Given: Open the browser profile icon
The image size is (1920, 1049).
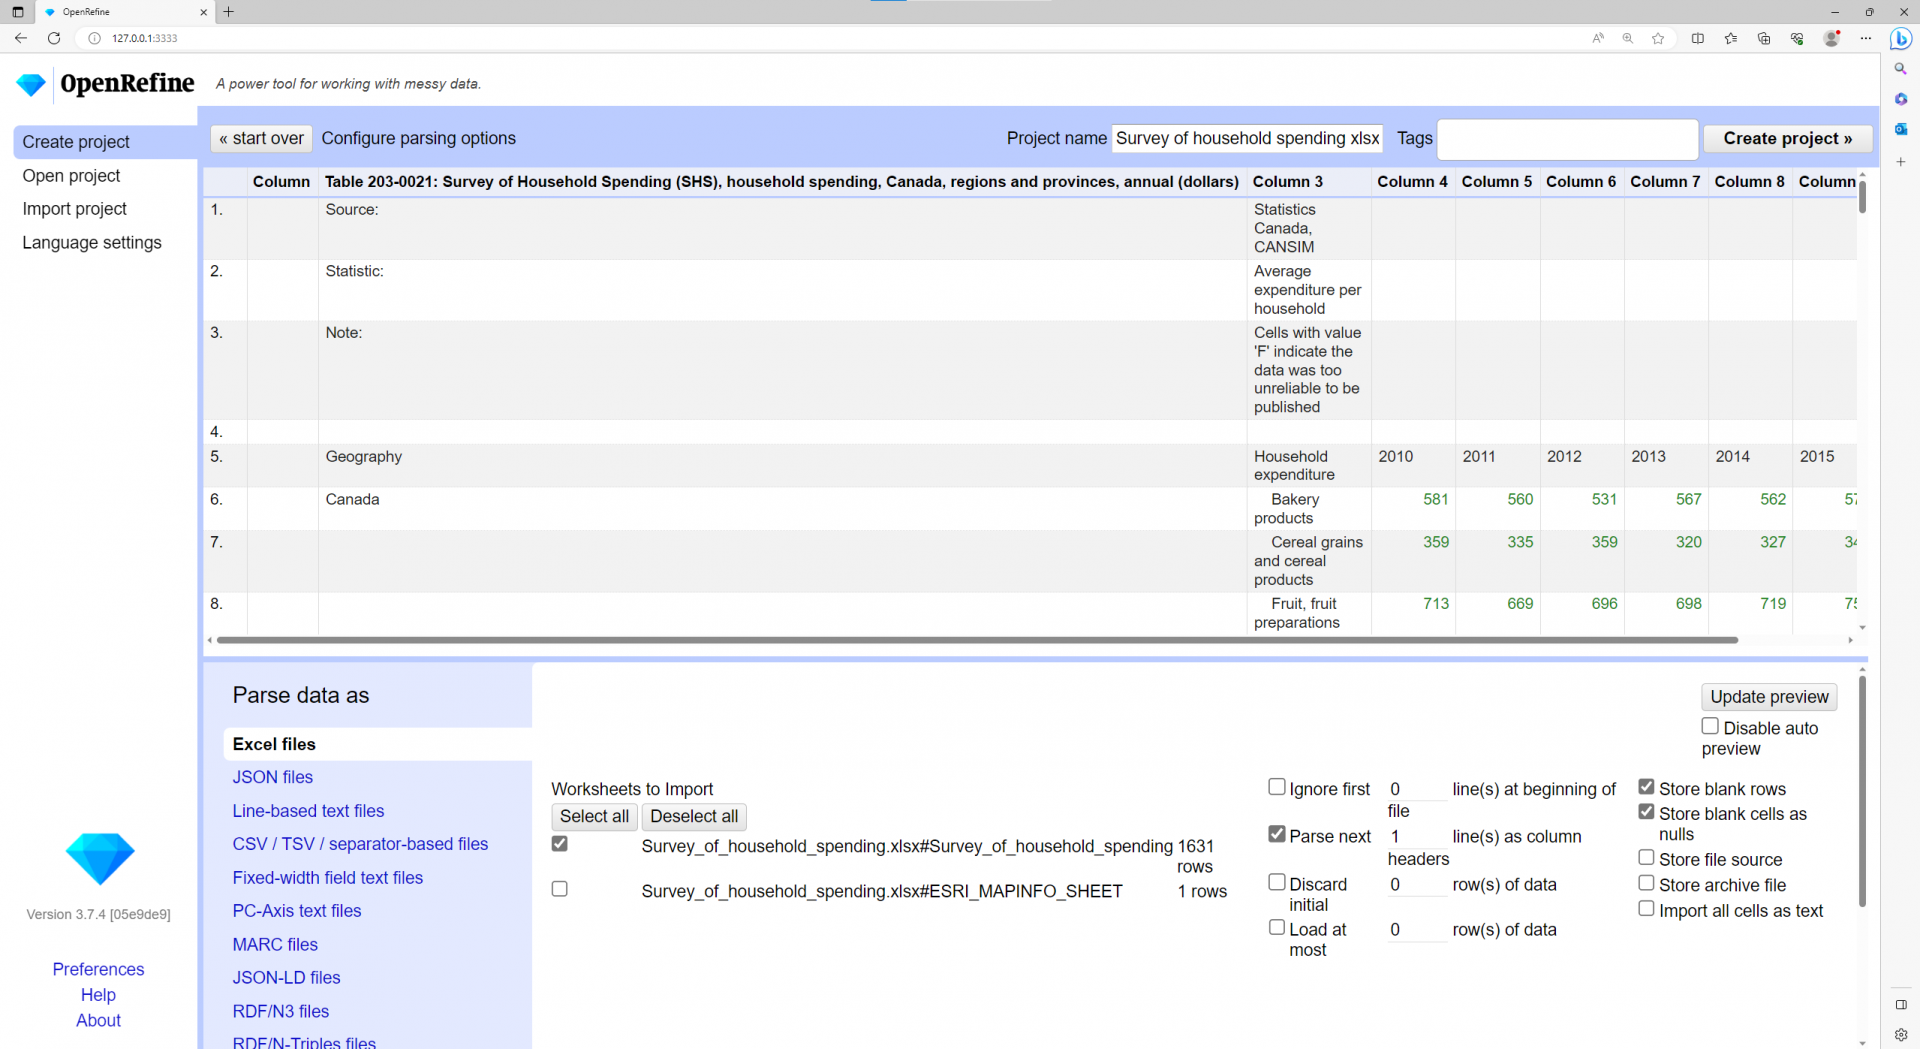Looking at the screenshot, I should tap(1833, 38).
